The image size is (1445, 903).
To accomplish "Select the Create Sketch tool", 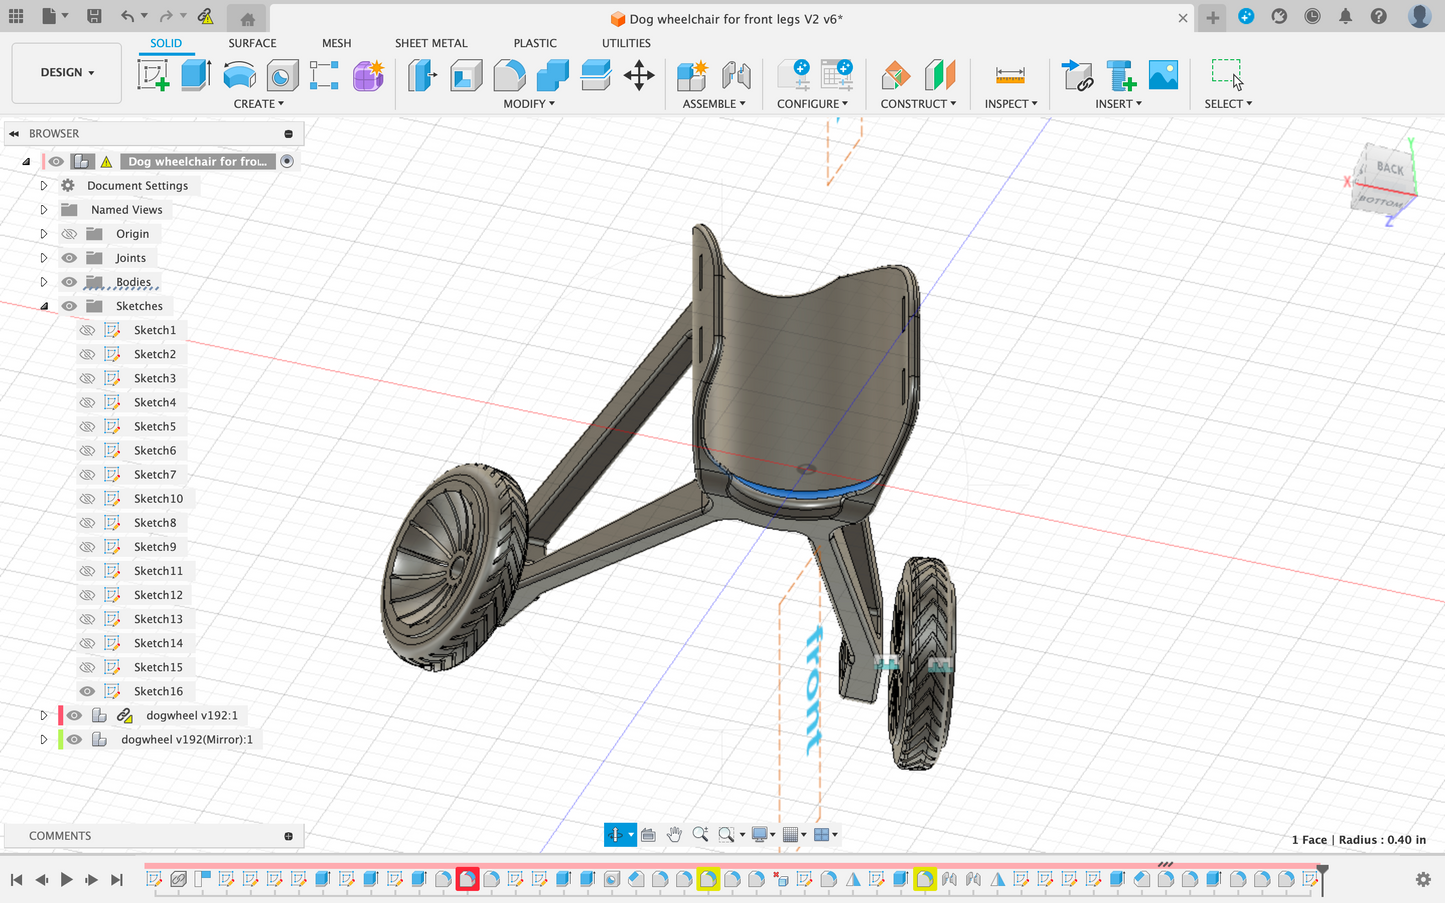I will (153, 75).
